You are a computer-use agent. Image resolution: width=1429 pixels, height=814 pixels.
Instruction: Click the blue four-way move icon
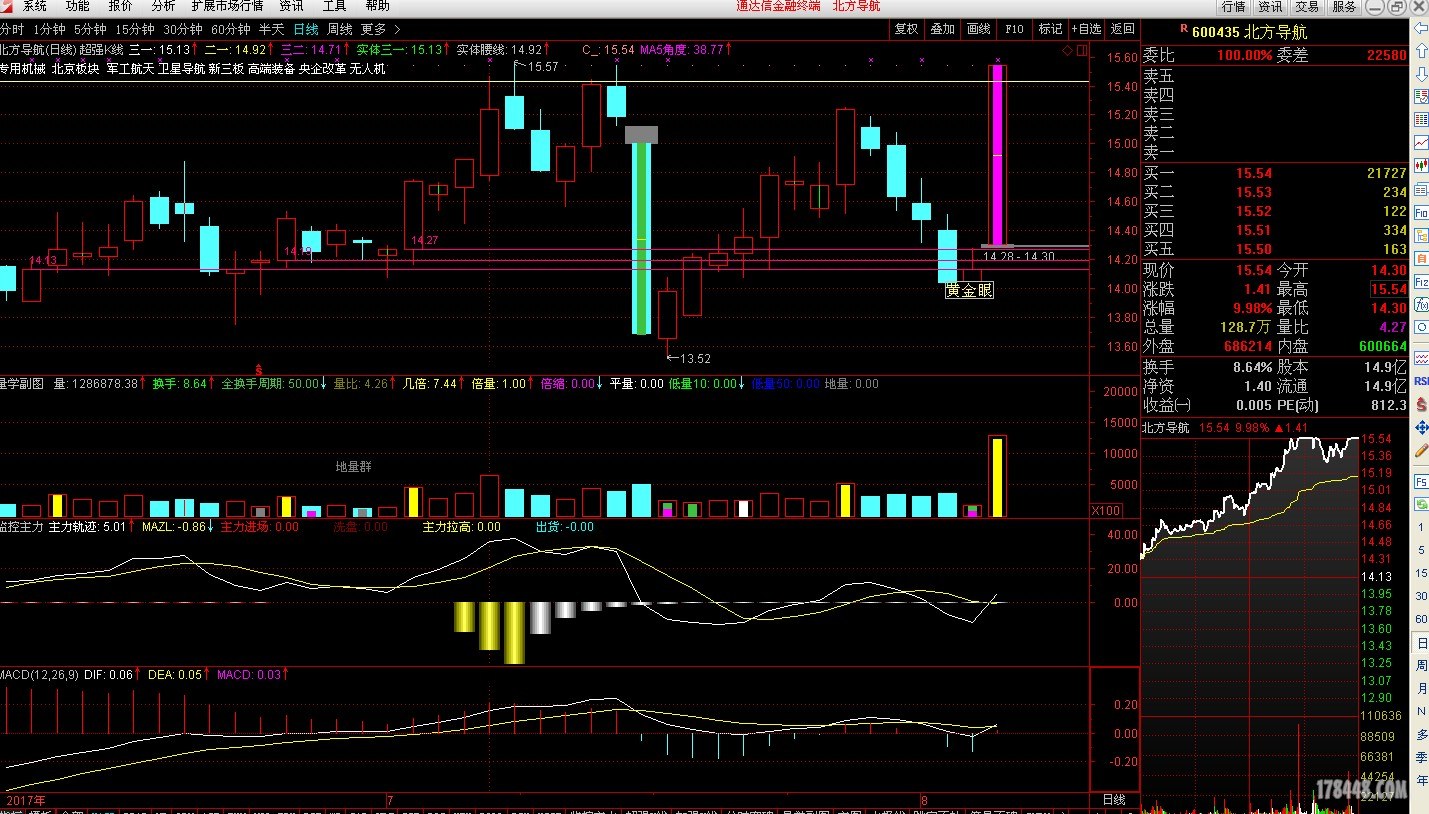[x=1420, y=428]
